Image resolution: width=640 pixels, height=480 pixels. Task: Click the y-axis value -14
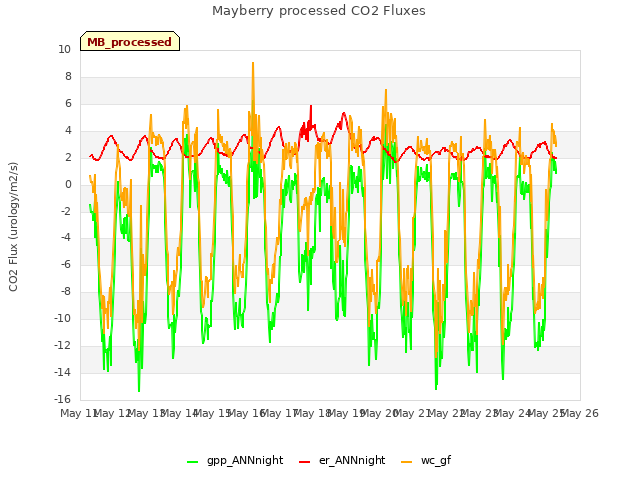[x=62, y=372]
